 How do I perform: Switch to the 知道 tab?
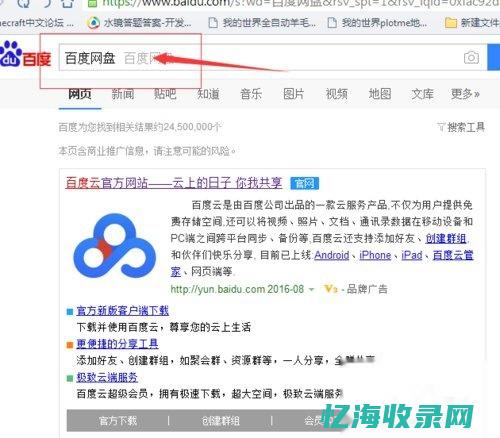[x=208, y=94]
